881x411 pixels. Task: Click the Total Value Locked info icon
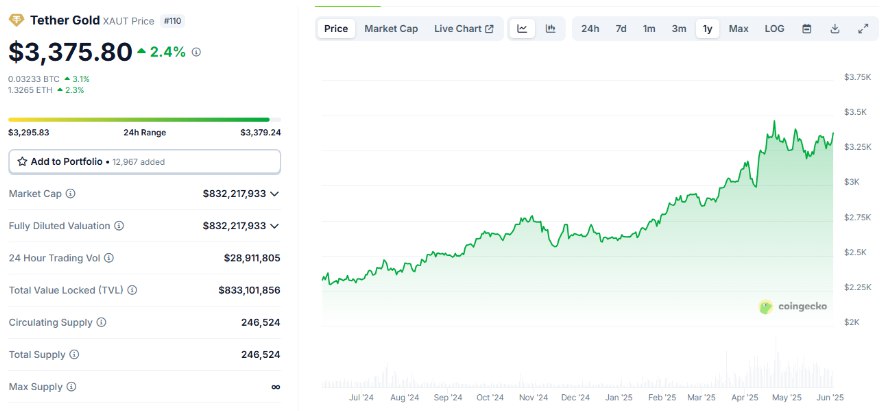click(x=132, y=291)
